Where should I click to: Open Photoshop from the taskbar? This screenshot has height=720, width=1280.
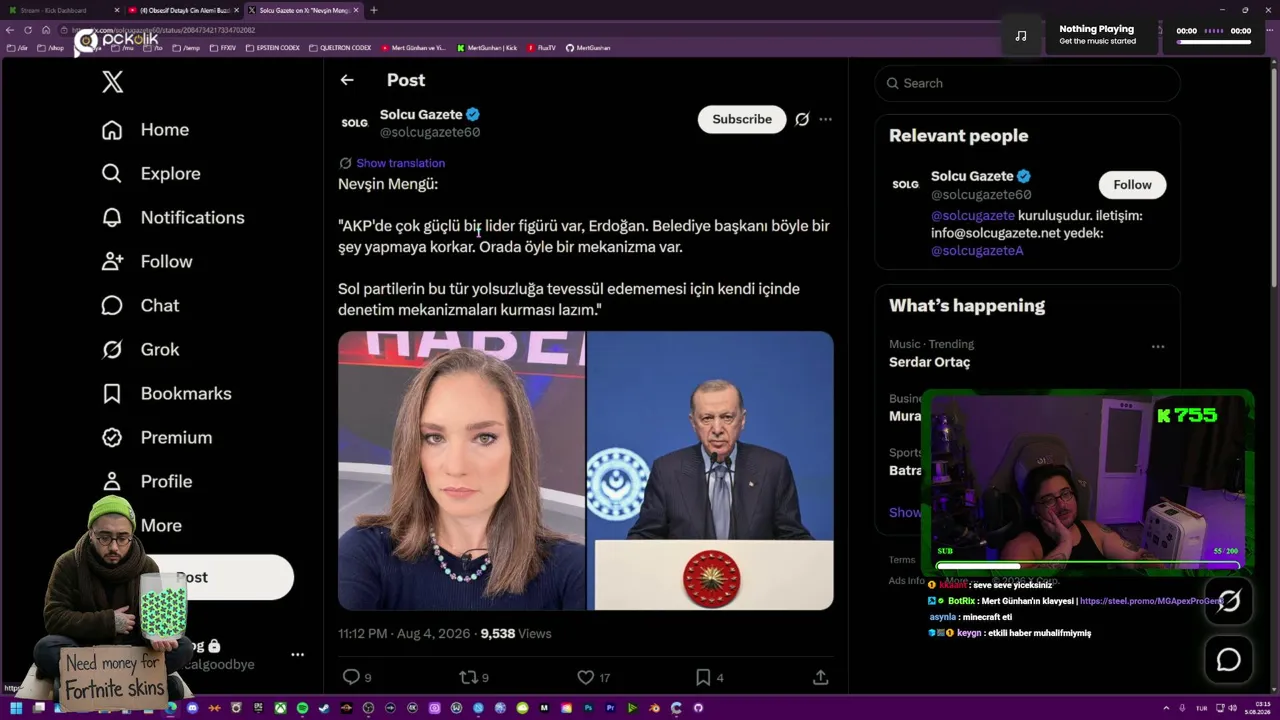(x=588, y=708)
